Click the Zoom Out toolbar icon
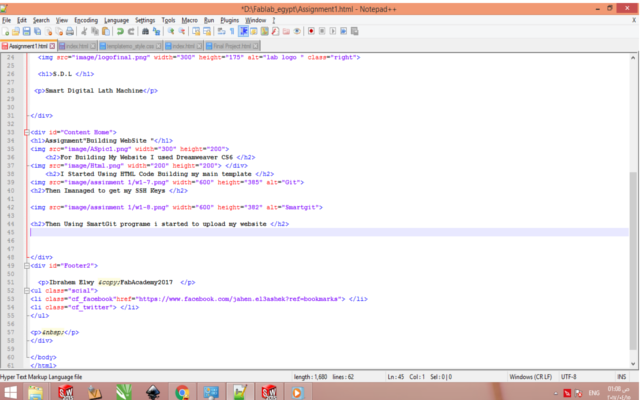Viewport: 640px width, 400px height. point(182,31)
